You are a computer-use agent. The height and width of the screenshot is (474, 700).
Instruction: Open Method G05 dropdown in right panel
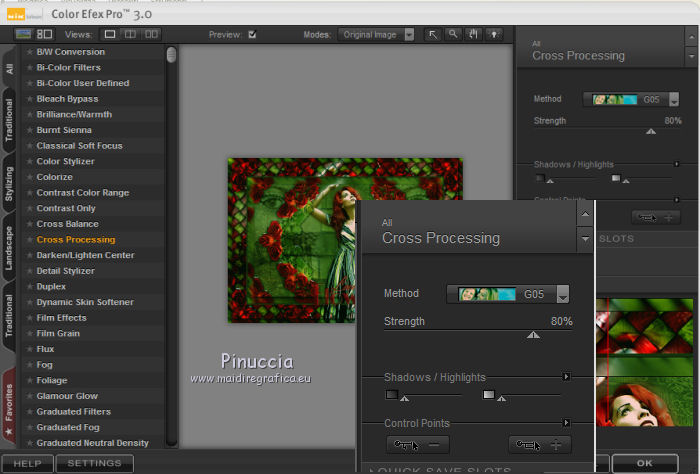pos(674,100)
